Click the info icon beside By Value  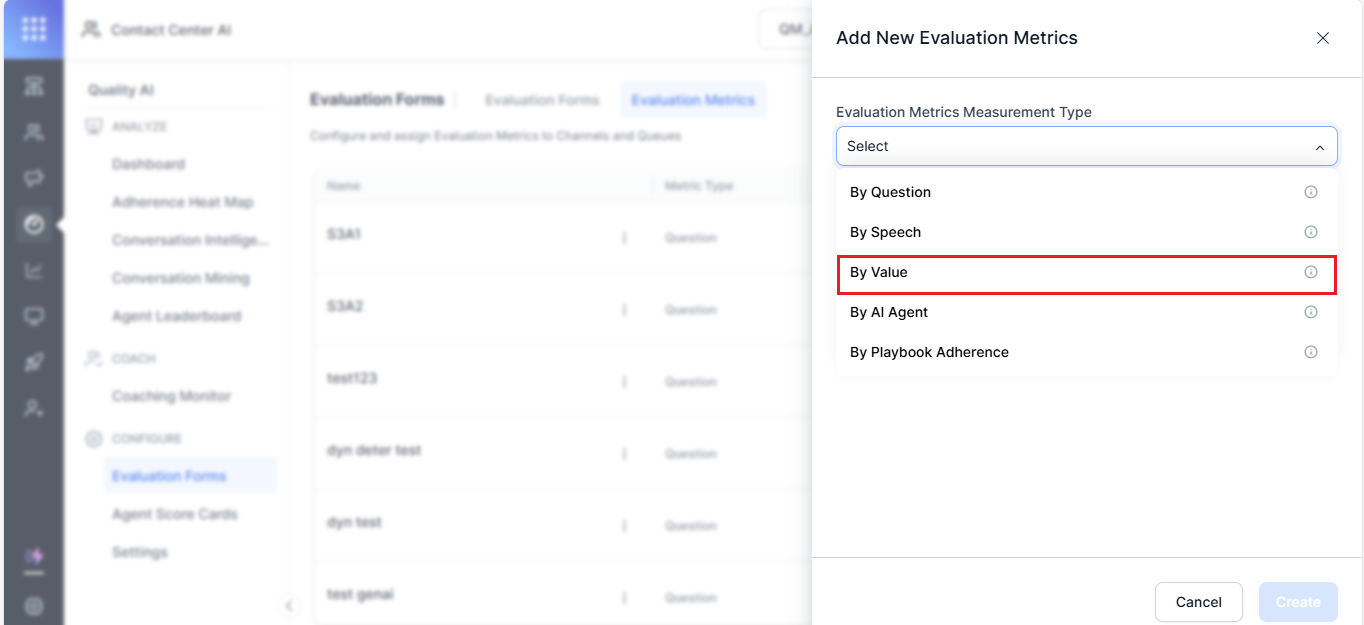coord(1310,272)
